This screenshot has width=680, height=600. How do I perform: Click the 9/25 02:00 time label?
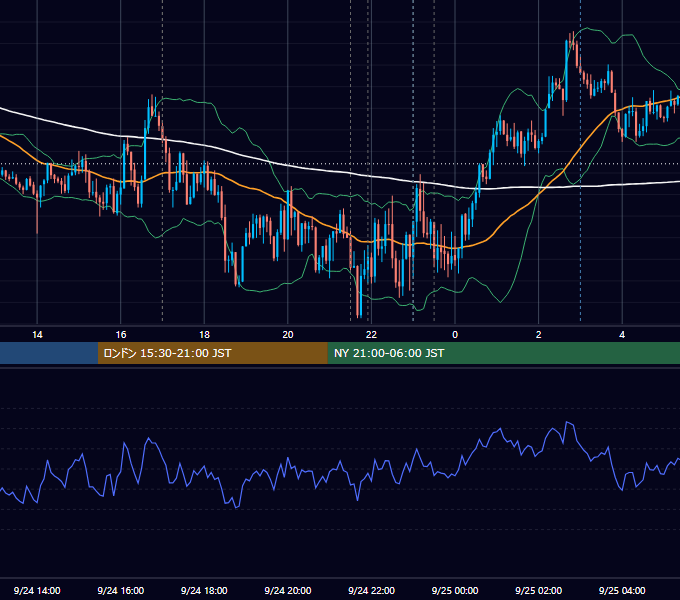pos(538,590)
